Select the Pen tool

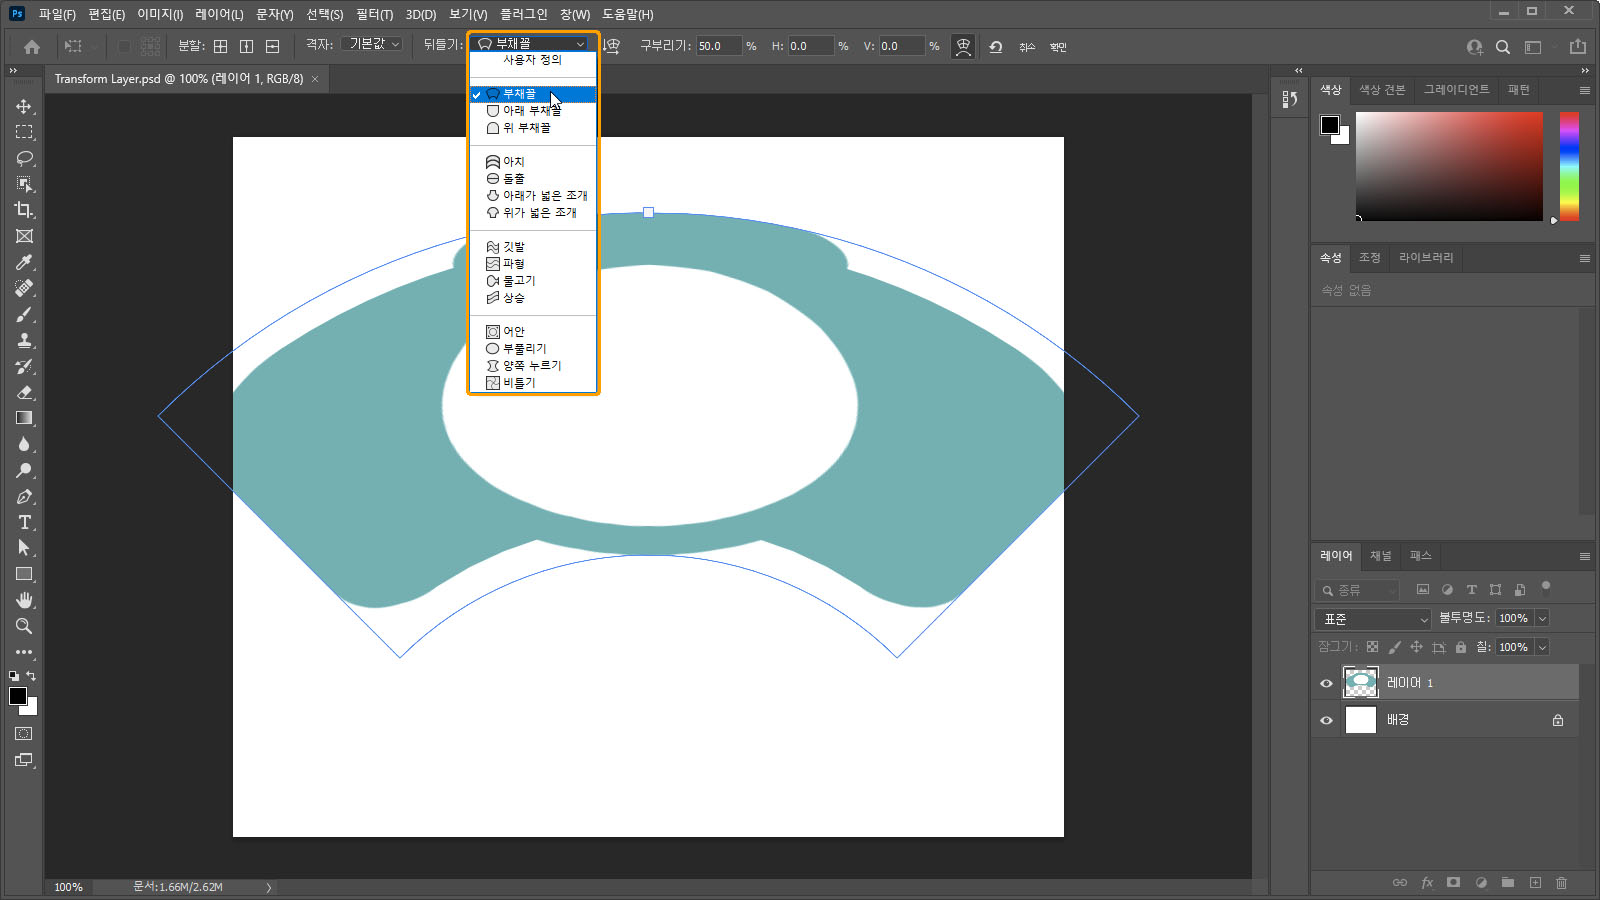pos(24,496)
